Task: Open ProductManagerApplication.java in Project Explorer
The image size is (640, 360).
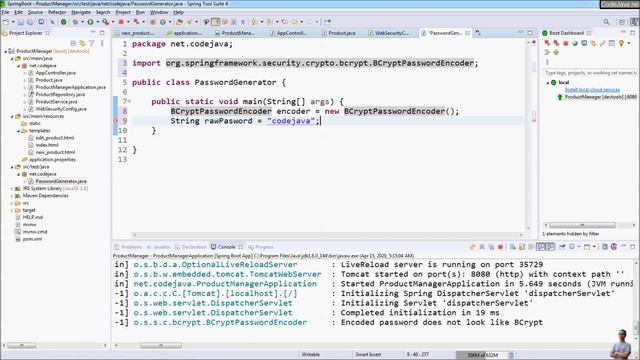Action: [x=70, y=87]
